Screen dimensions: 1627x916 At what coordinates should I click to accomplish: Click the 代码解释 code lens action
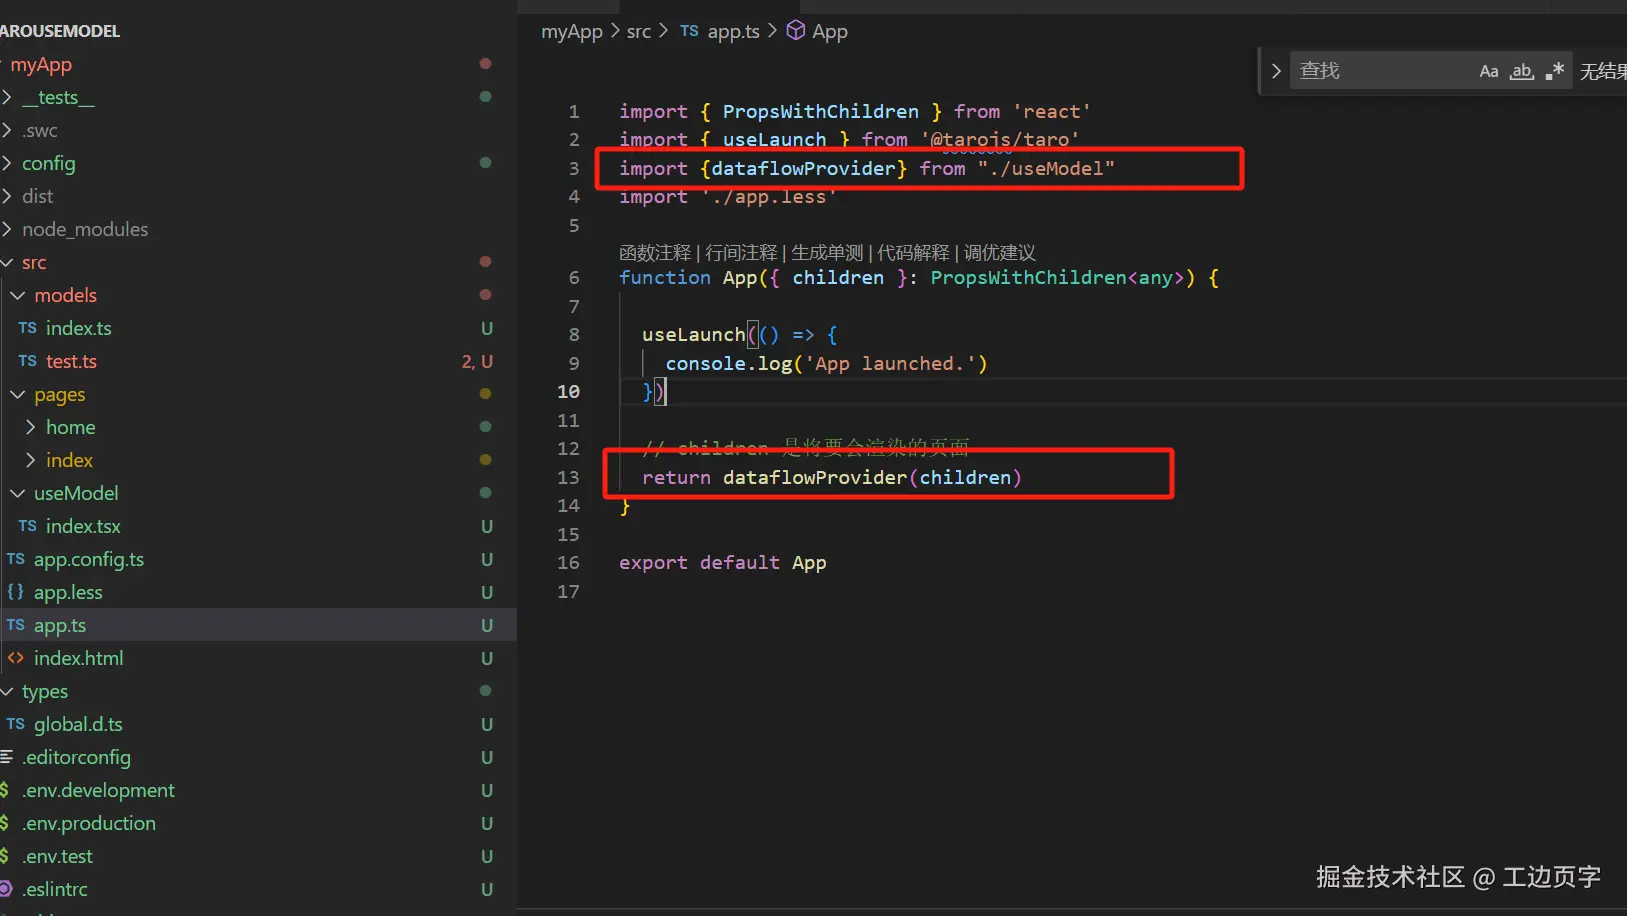pyautogui.click(x=913, y=253)
